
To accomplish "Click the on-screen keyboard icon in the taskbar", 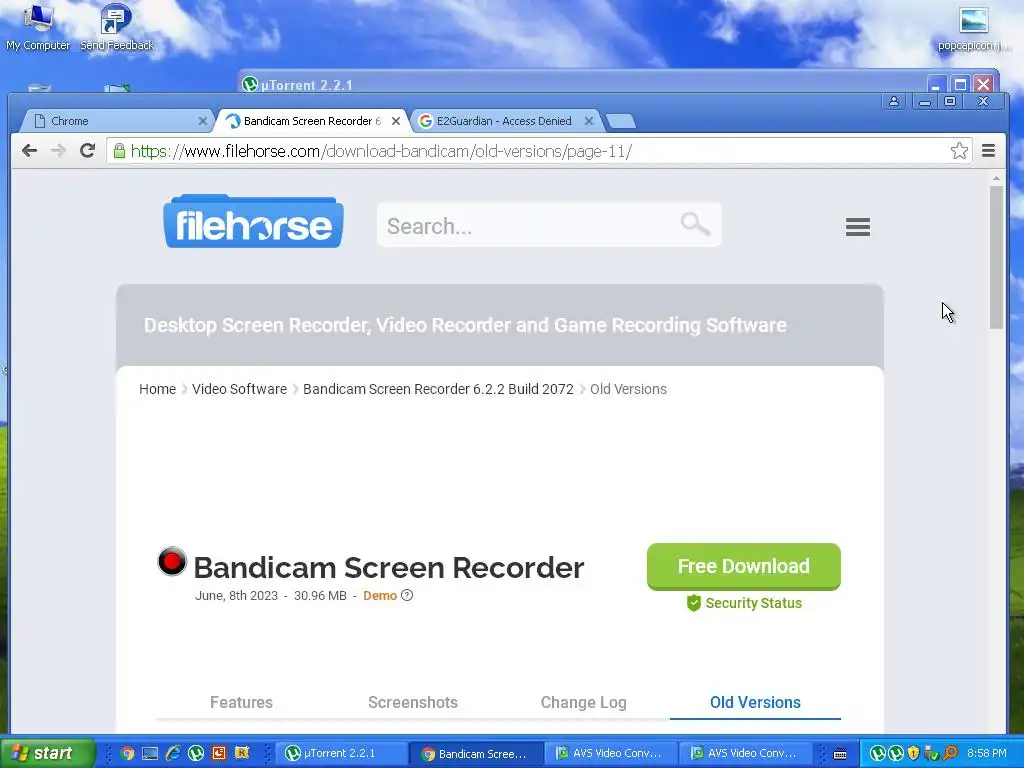I will 840,754.
